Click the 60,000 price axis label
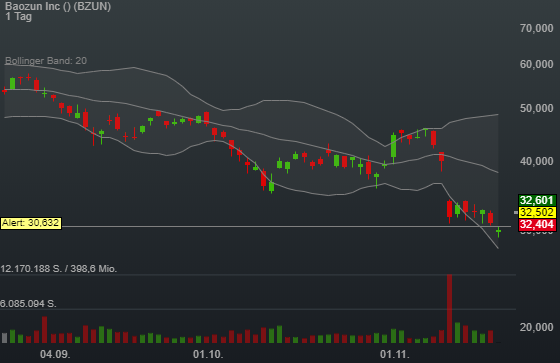560x363 pixels. (x=536, y=64)
